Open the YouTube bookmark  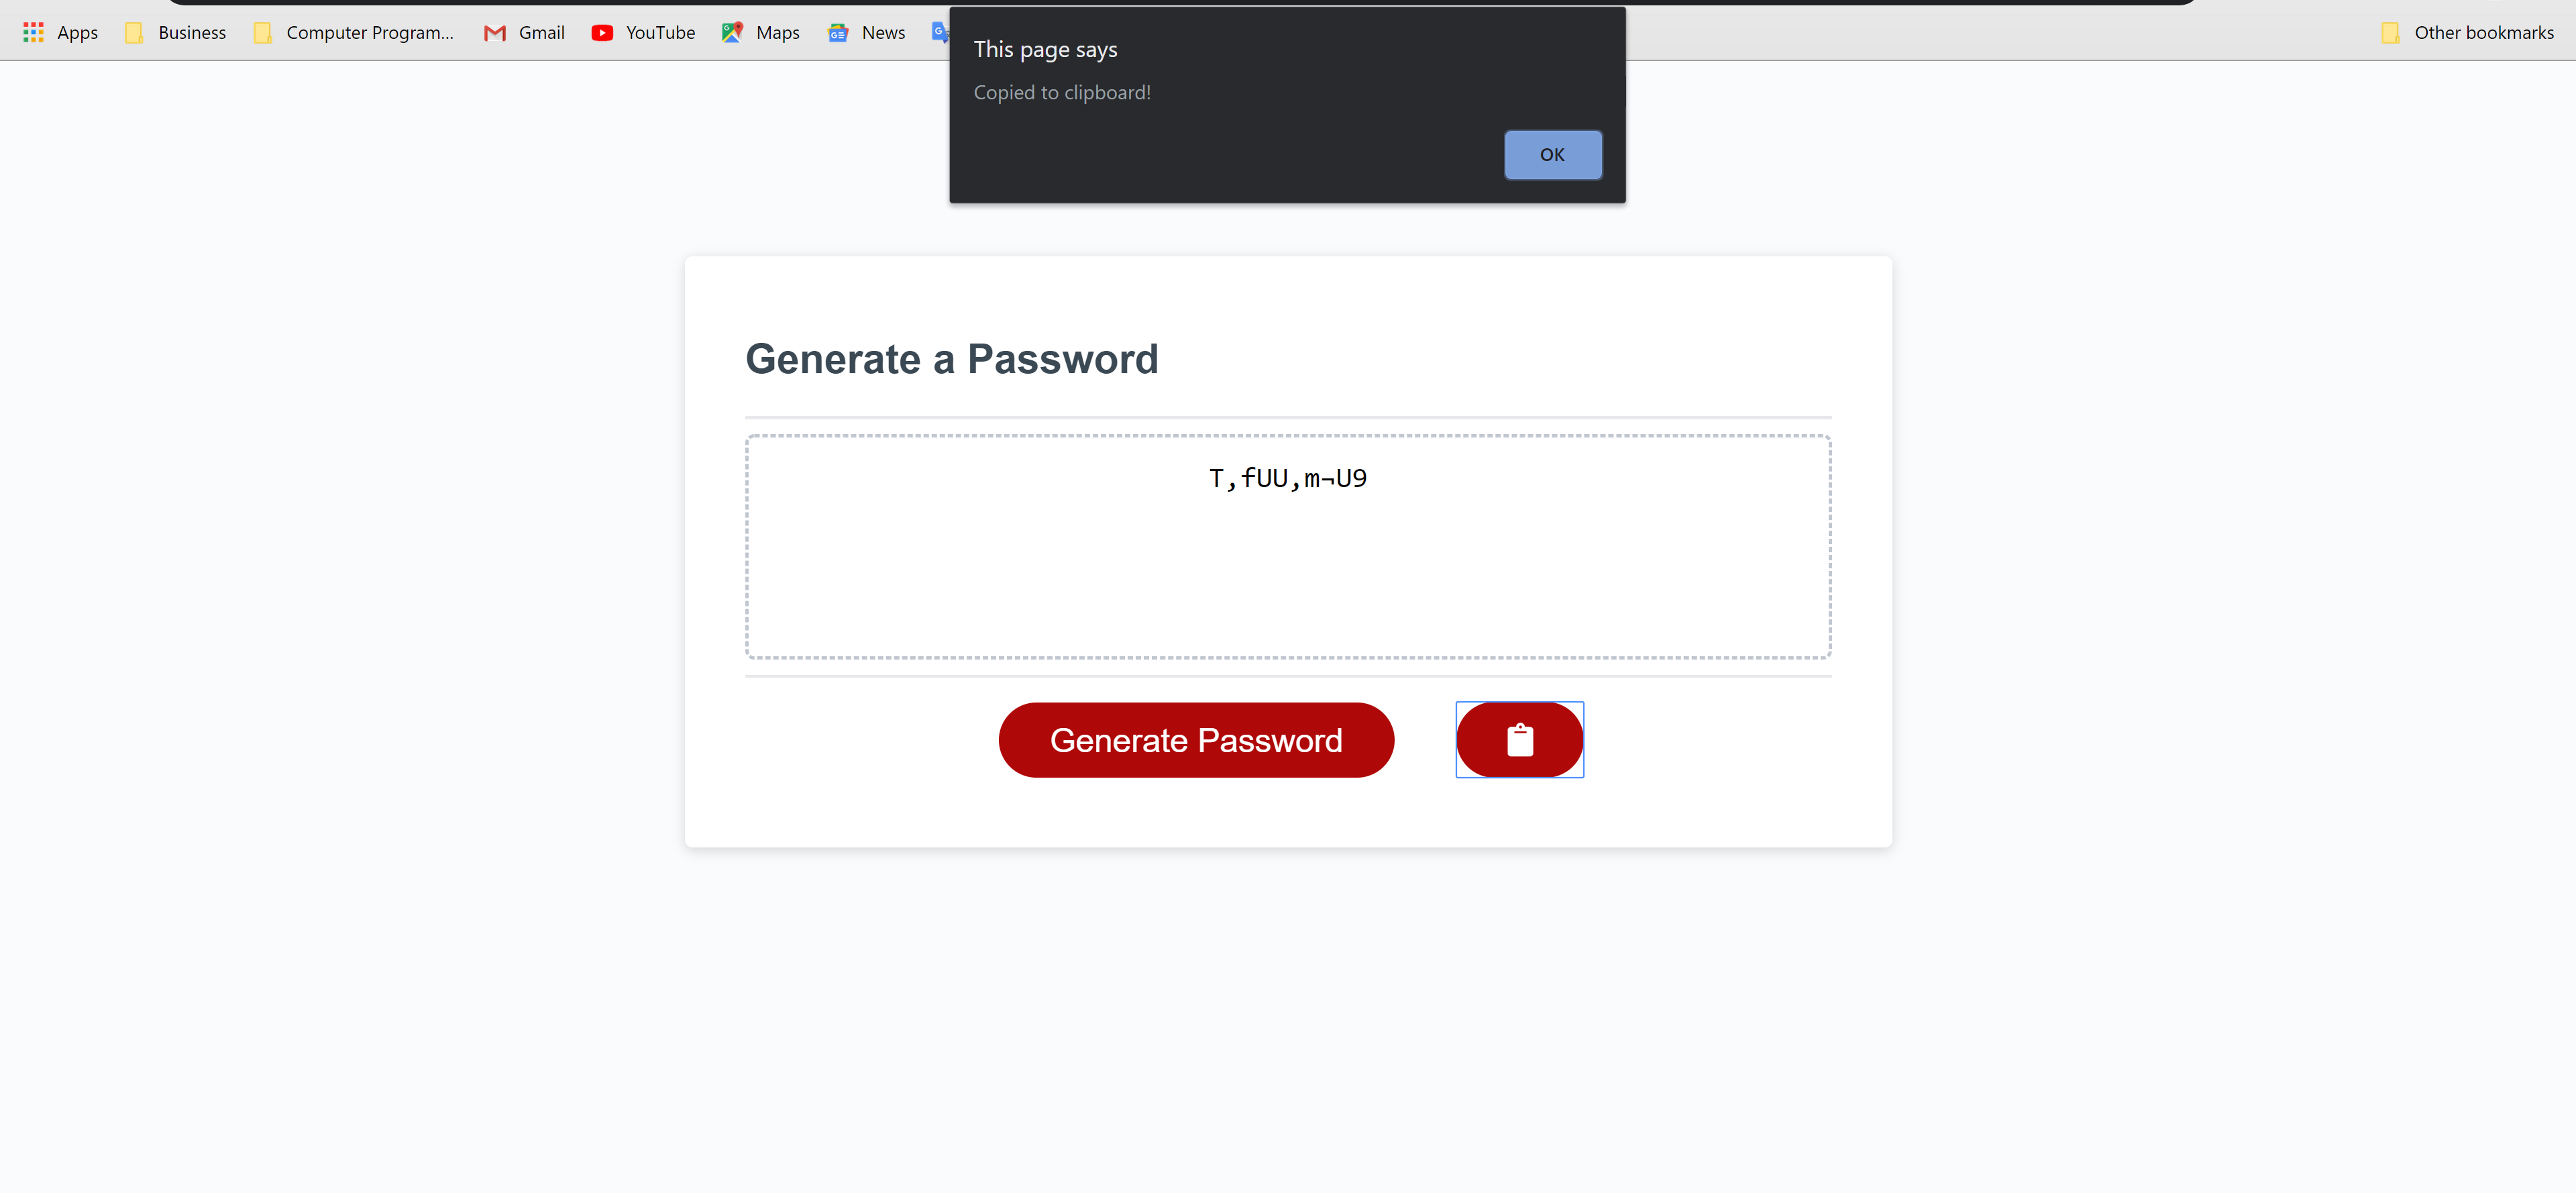(x=643, y=32)
